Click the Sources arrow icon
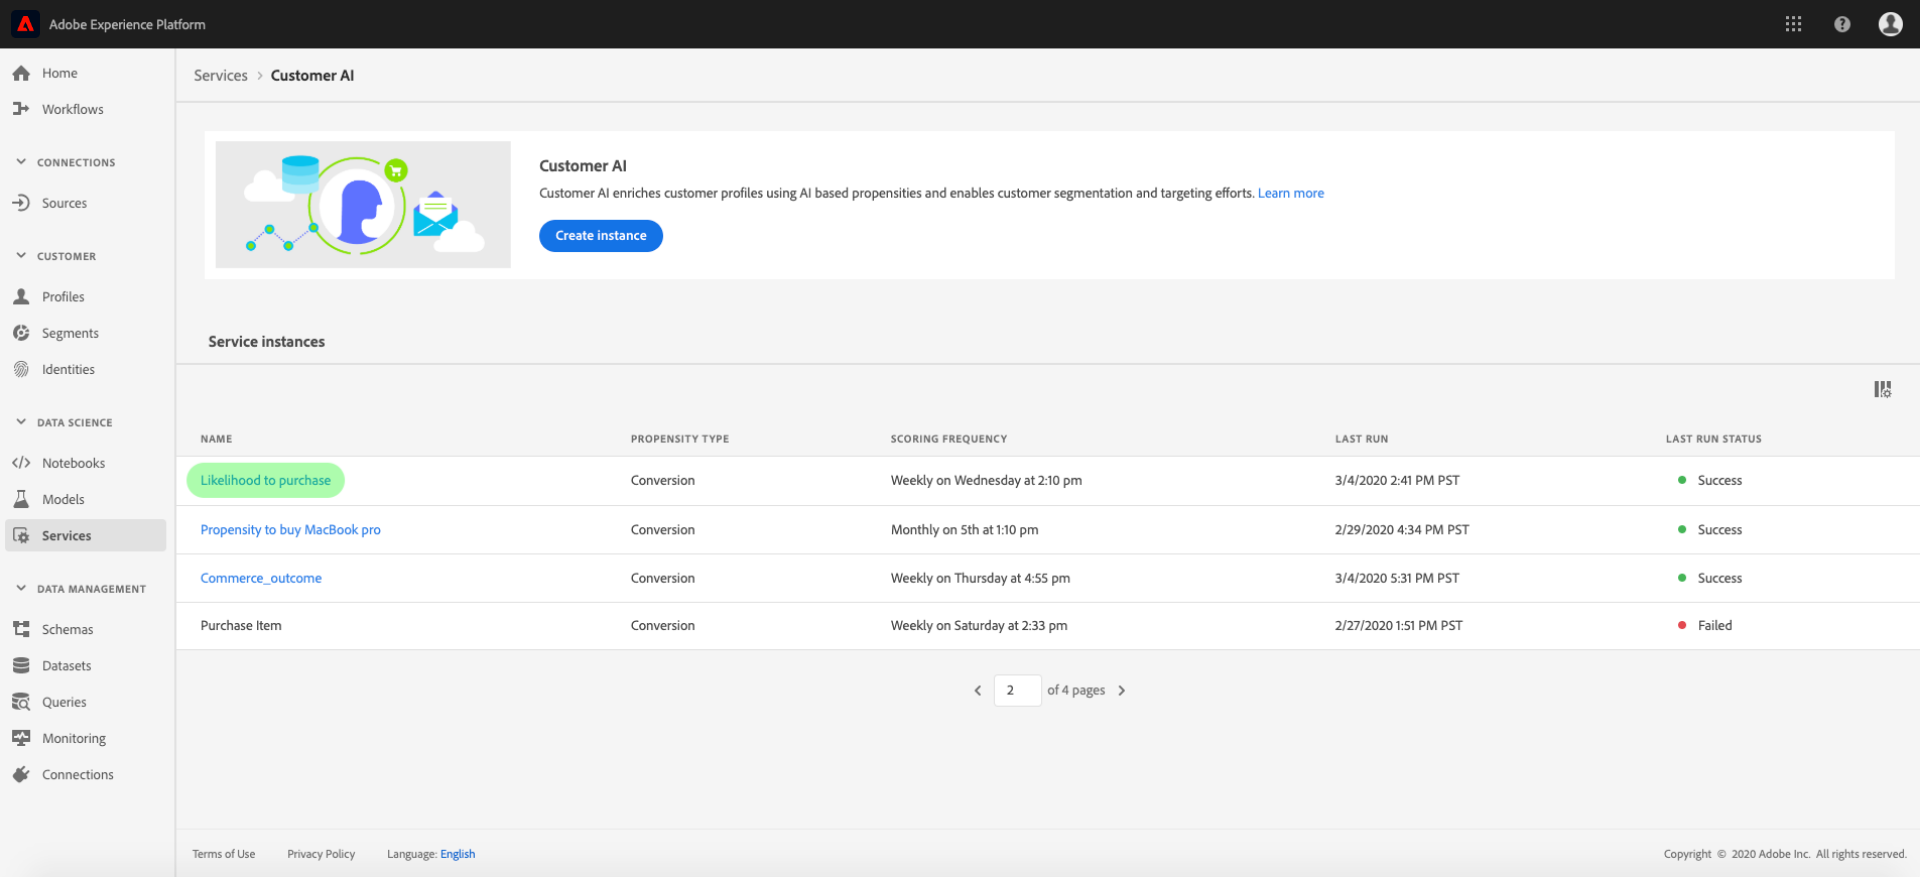Image resolution: width=1920 pixels, height=877 pixels. [x=21, y=203]
